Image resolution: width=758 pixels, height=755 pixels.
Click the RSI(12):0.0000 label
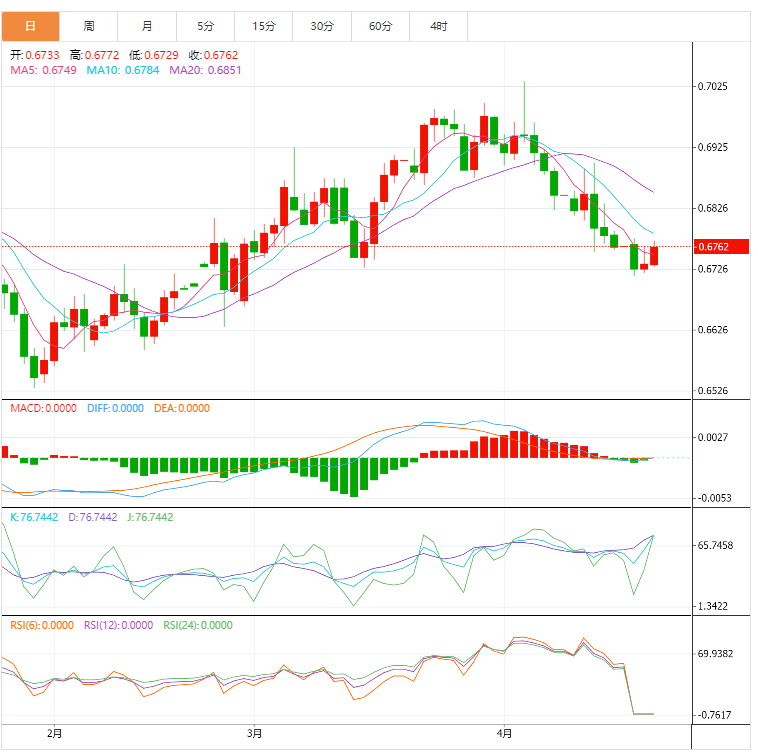[118, 625]
